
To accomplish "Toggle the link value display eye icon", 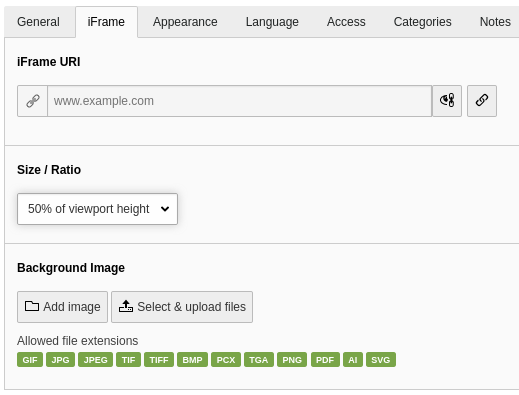I will coord(447,101).
